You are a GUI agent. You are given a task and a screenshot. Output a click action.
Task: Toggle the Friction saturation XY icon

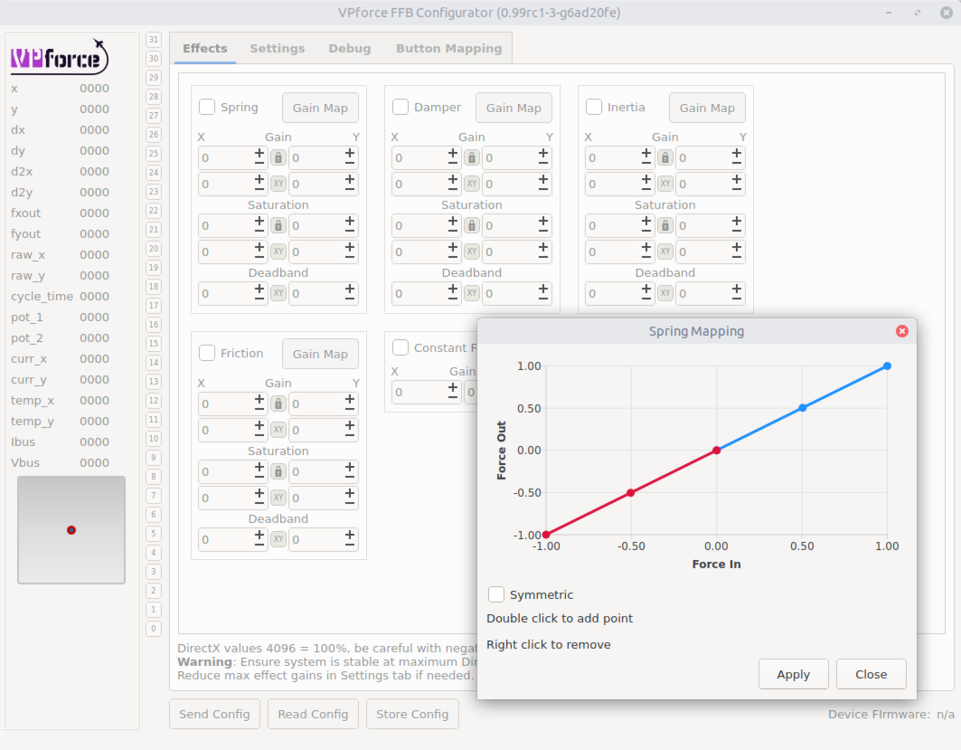pos(278,498)
